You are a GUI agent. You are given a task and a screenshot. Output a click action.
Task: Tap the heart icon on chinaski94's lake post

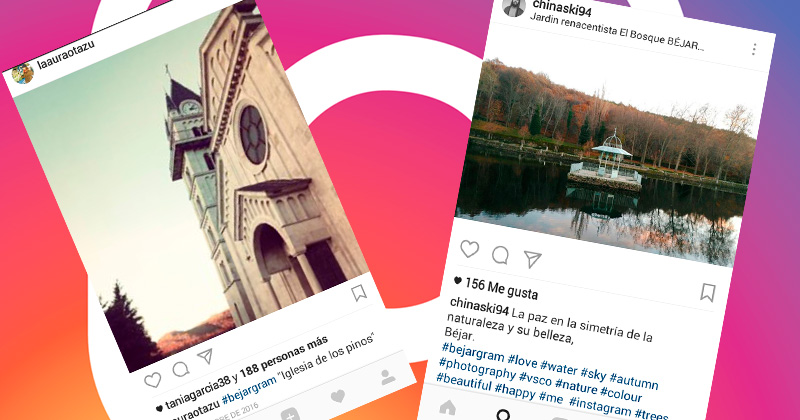pyautogui.click(x=469, y=249)
